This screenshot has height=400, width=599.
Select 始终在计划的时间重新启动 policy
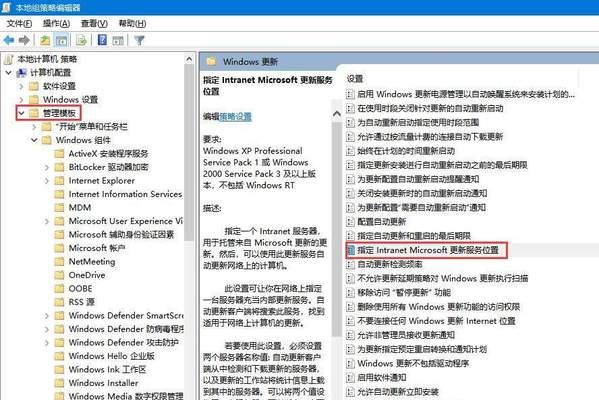click(x=406, y=151)
